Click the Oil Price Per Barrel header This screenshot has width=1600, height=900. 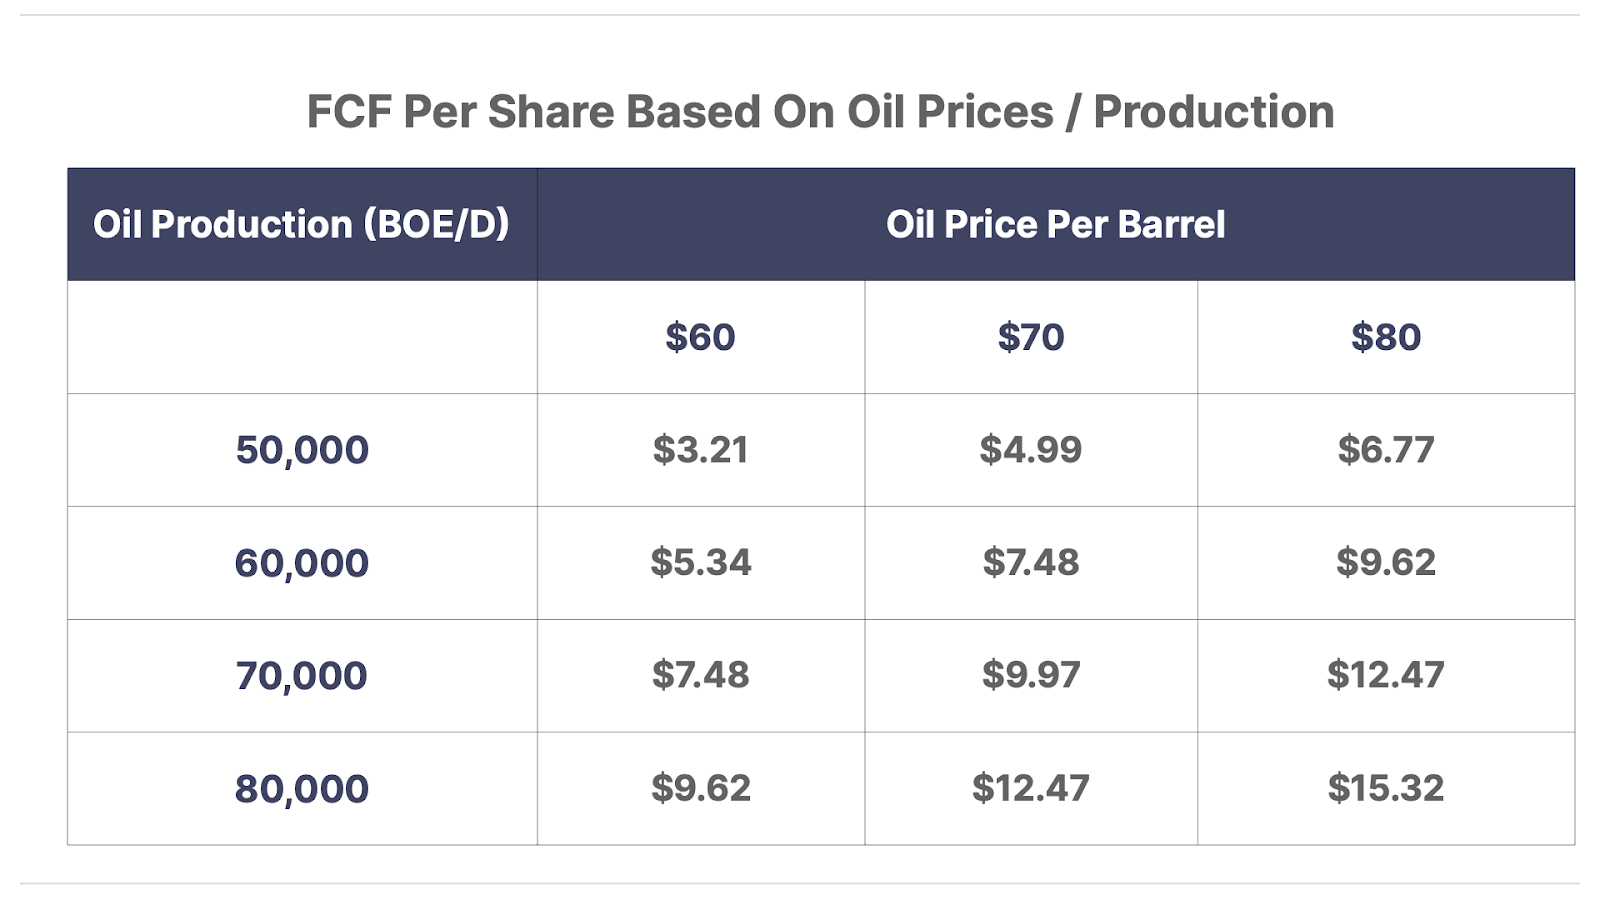coord(1056,224)
